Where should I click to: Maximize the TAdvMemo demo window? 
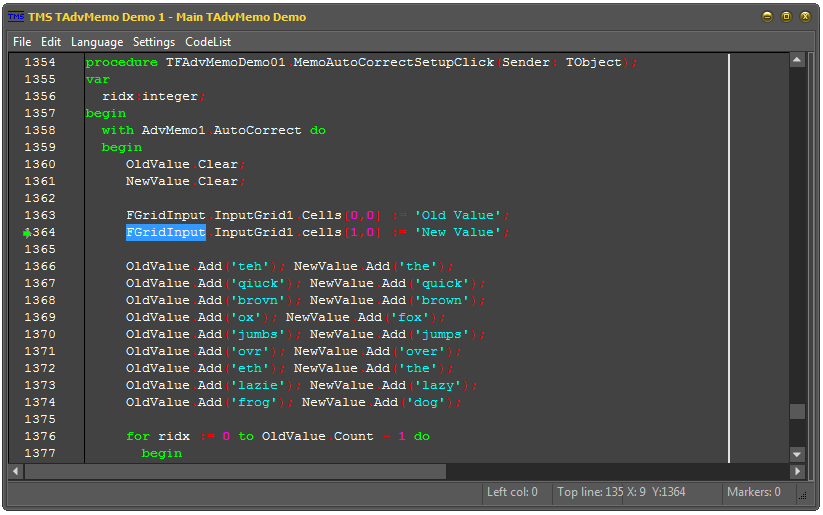(786, 17)
